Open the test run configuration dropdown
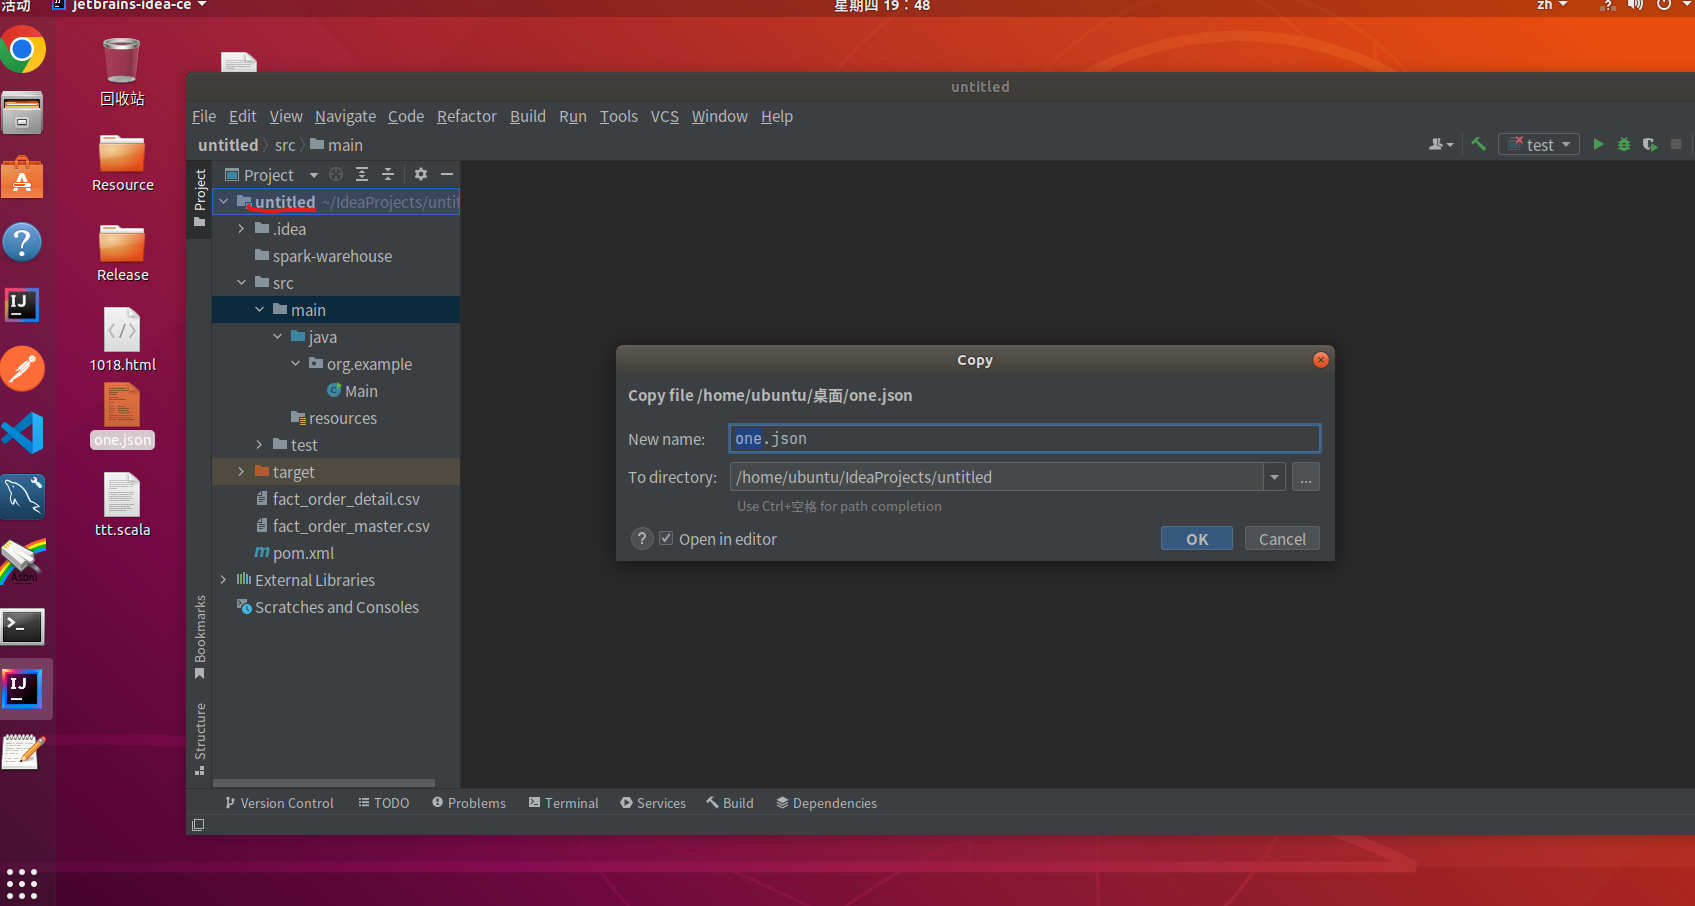The height and width of the screenshot is (906, 1695). (x=1539, y=145)
